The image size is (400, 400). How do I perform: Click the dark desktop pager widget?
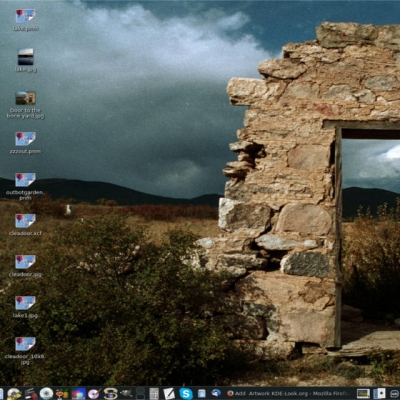click(140, 394)
